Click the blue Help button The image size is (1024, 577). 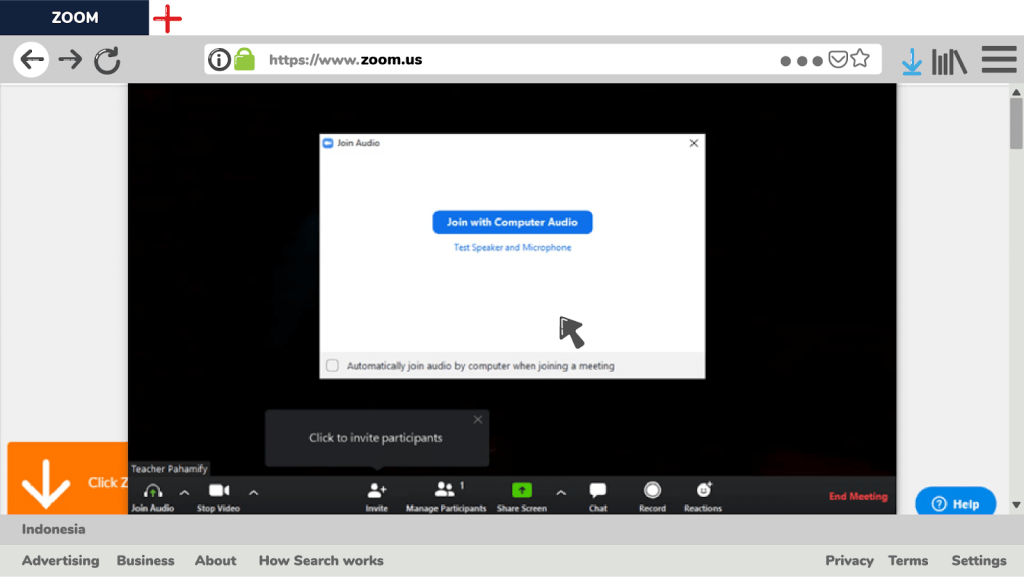[x=955, y=503]
